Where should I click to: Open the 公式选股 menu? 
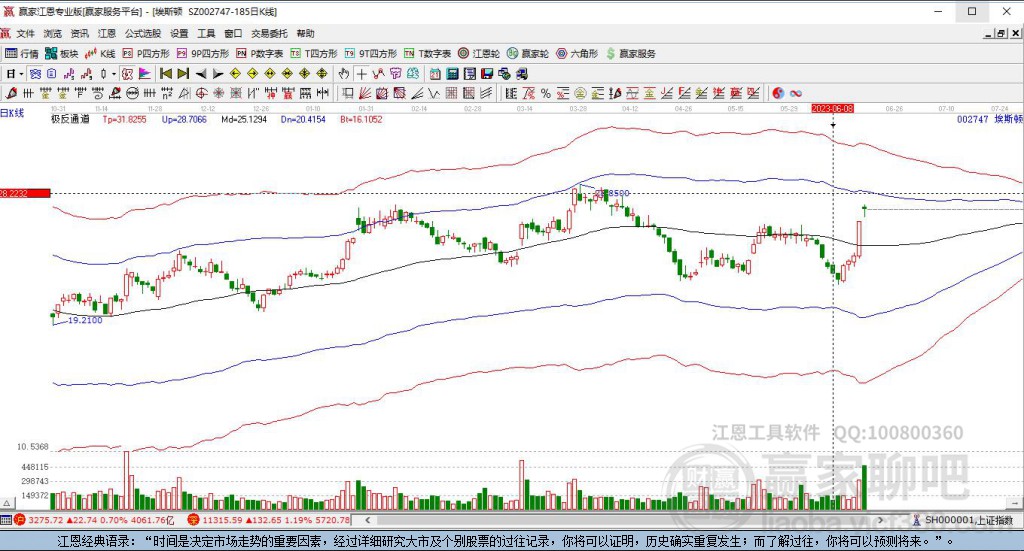coord(142,33)
